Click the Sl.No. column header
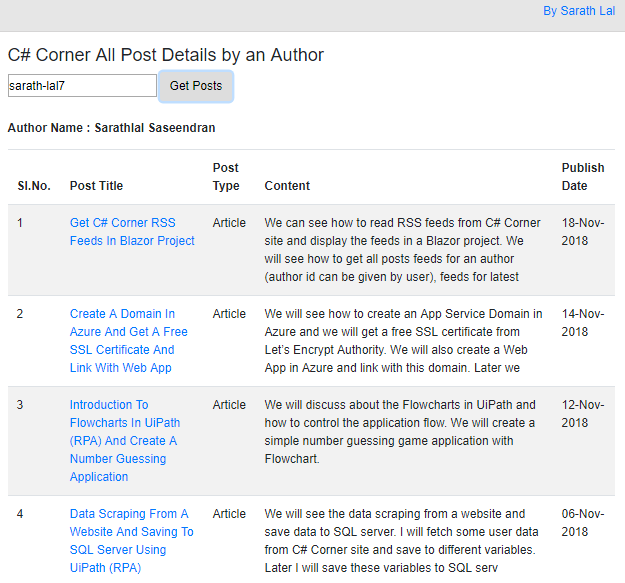 coord(34,186)
